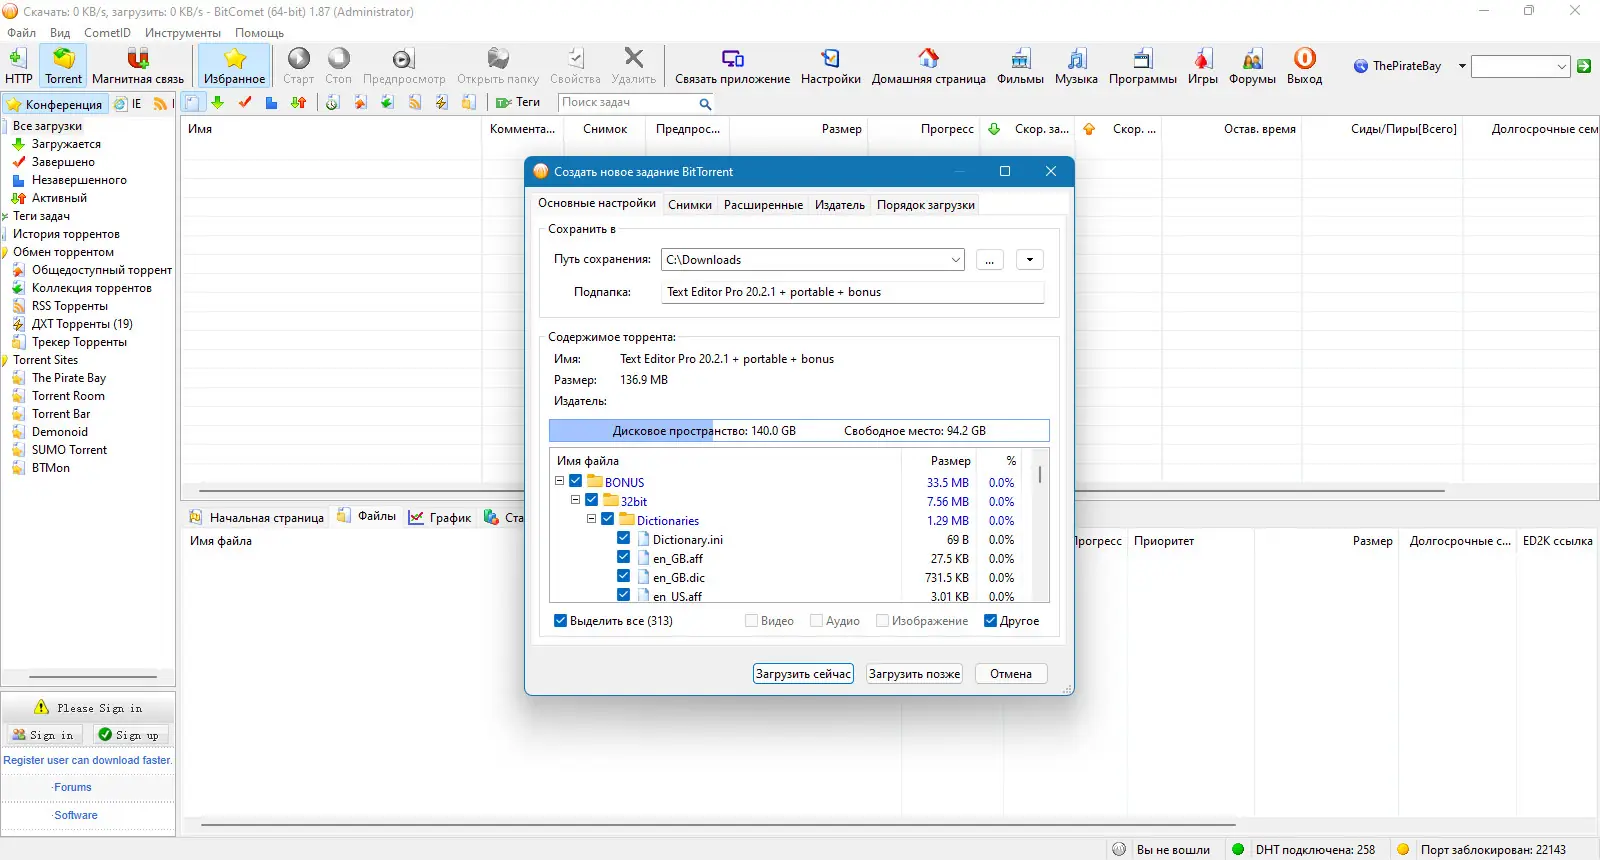Viewport: 1600px width, 860px height.
Task: Click the HTTP download toolbar icon
Action: tap(18, 66)
